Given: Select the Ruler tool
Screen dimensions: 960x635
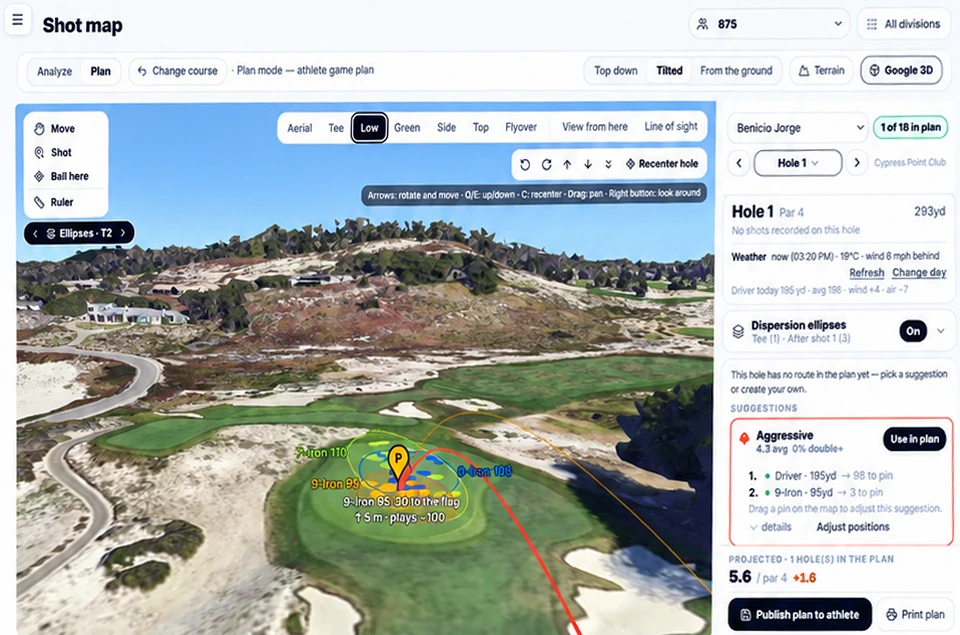Looking at the screenshot, I should coord(54,202).
